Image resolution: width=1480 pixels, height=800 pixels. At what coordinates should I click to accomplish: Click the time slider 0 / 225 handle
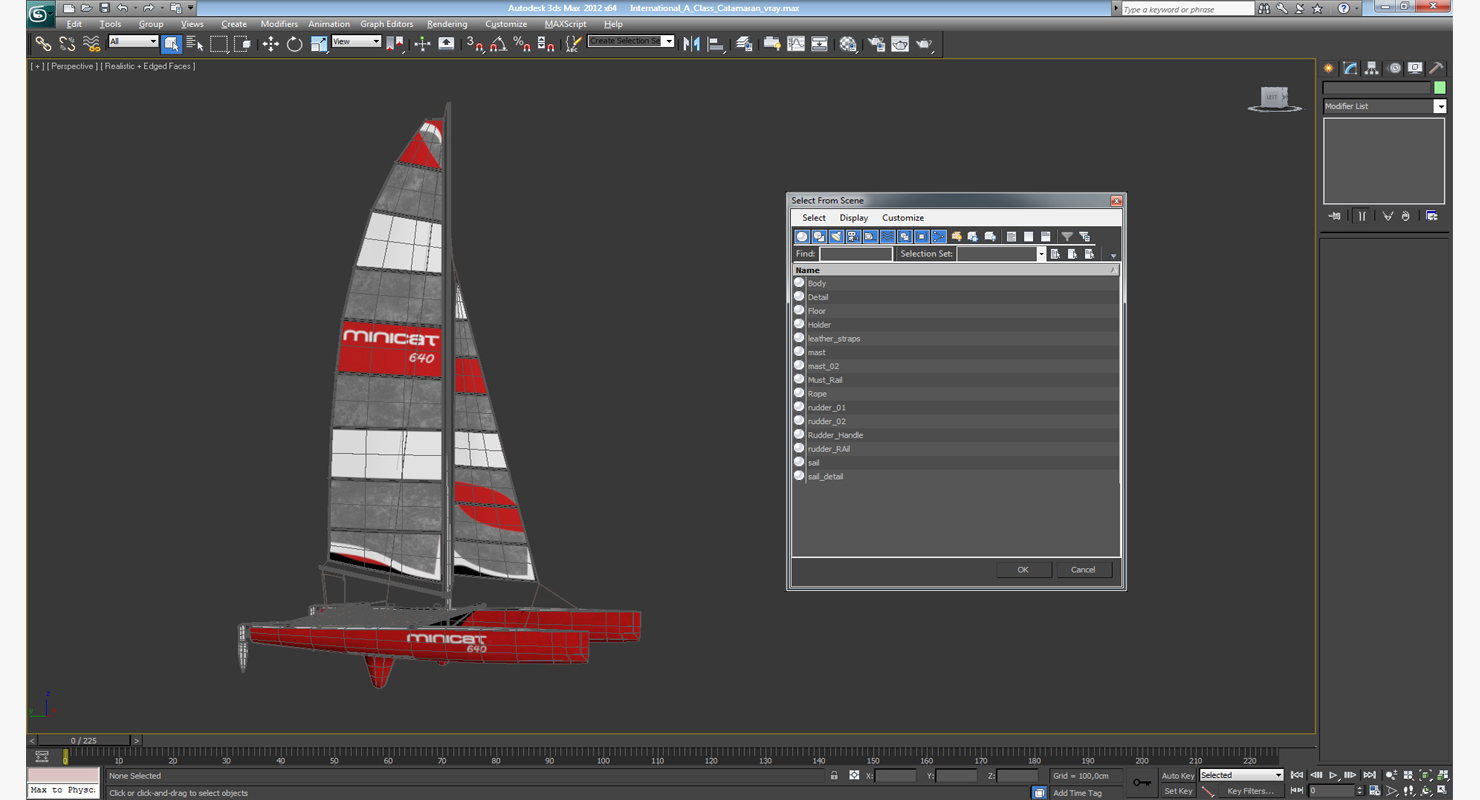pyautogui.click(x=83, y=741)
